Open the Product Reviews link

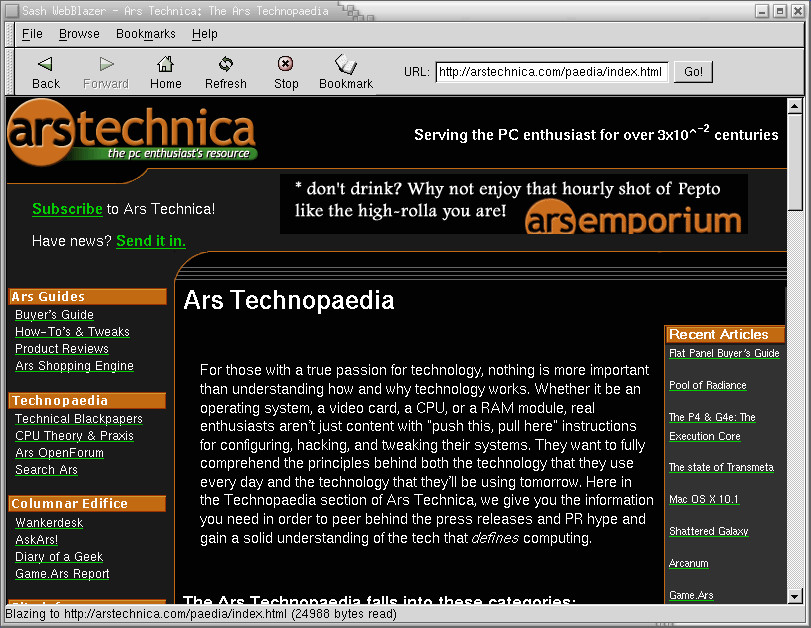coord(62,349)
